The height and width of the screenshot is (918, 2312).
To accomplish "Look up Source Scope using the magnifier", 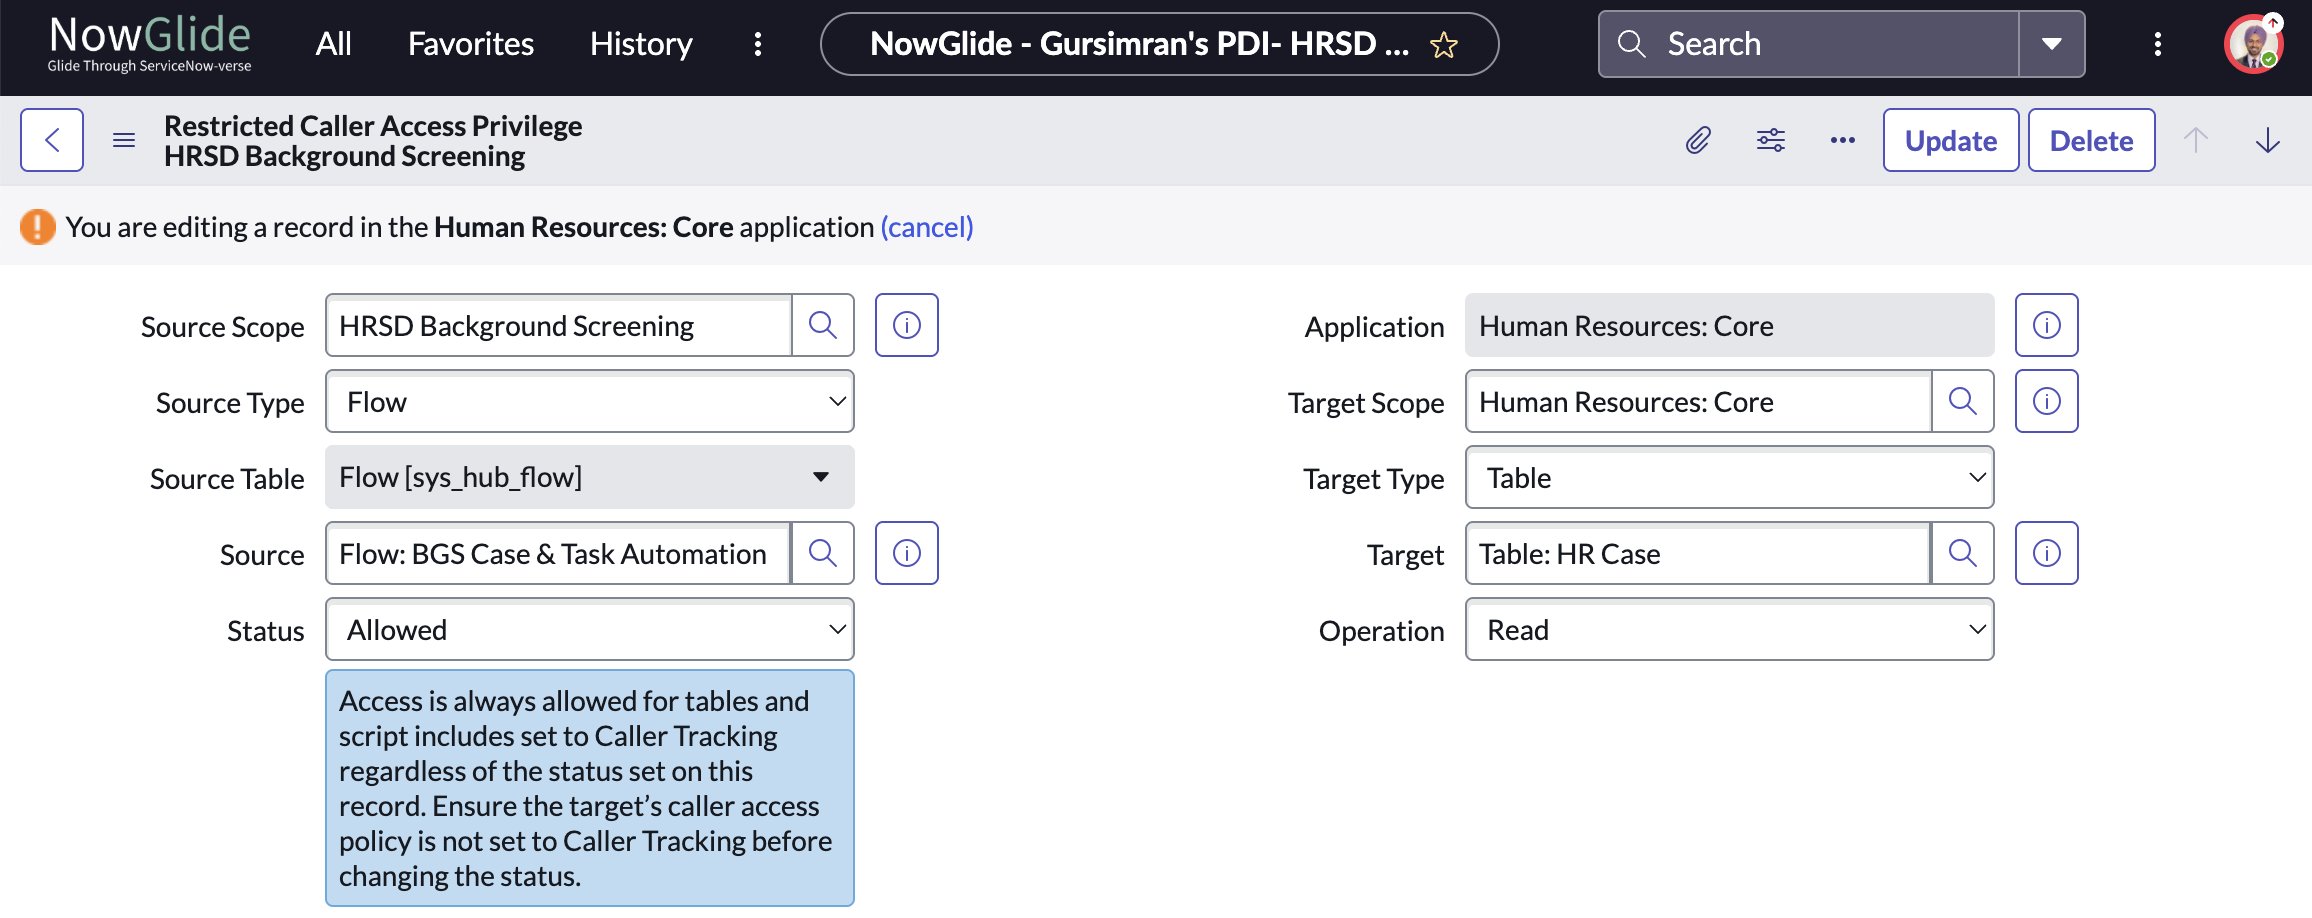I will click(x=823, y=325).
